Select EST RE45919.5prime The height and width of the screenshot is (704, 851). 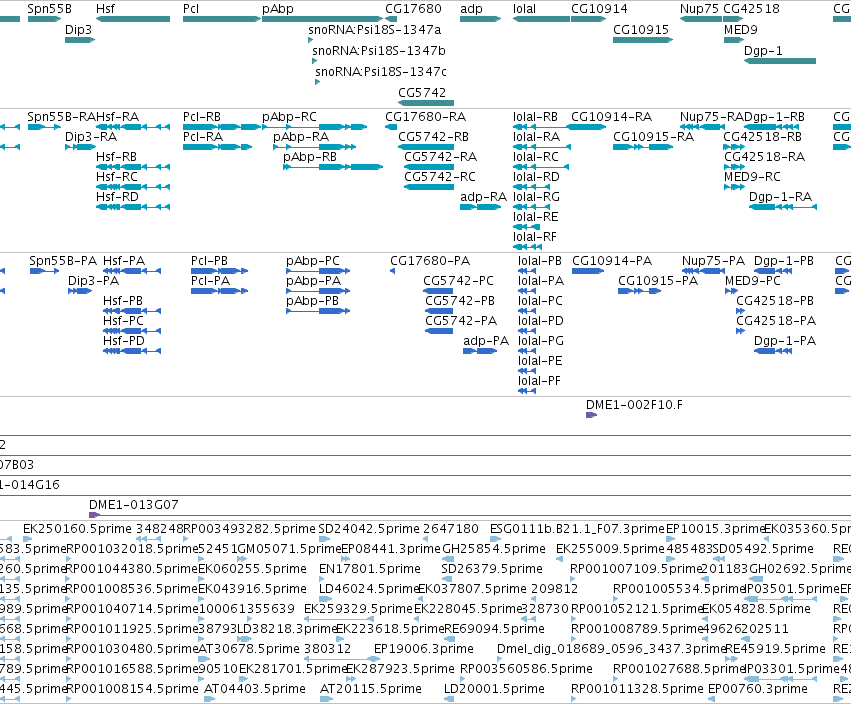pos(775,649)
